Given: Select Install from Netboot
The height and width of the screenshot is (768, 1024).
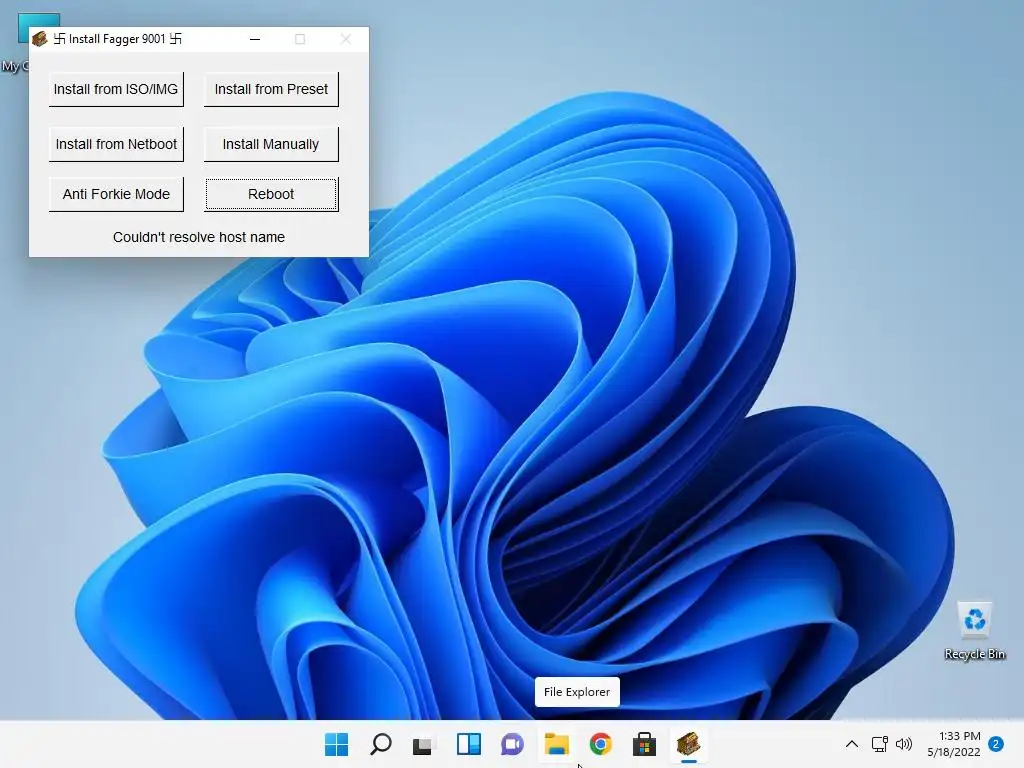Looking at the screenshot, I should point(116,144).
